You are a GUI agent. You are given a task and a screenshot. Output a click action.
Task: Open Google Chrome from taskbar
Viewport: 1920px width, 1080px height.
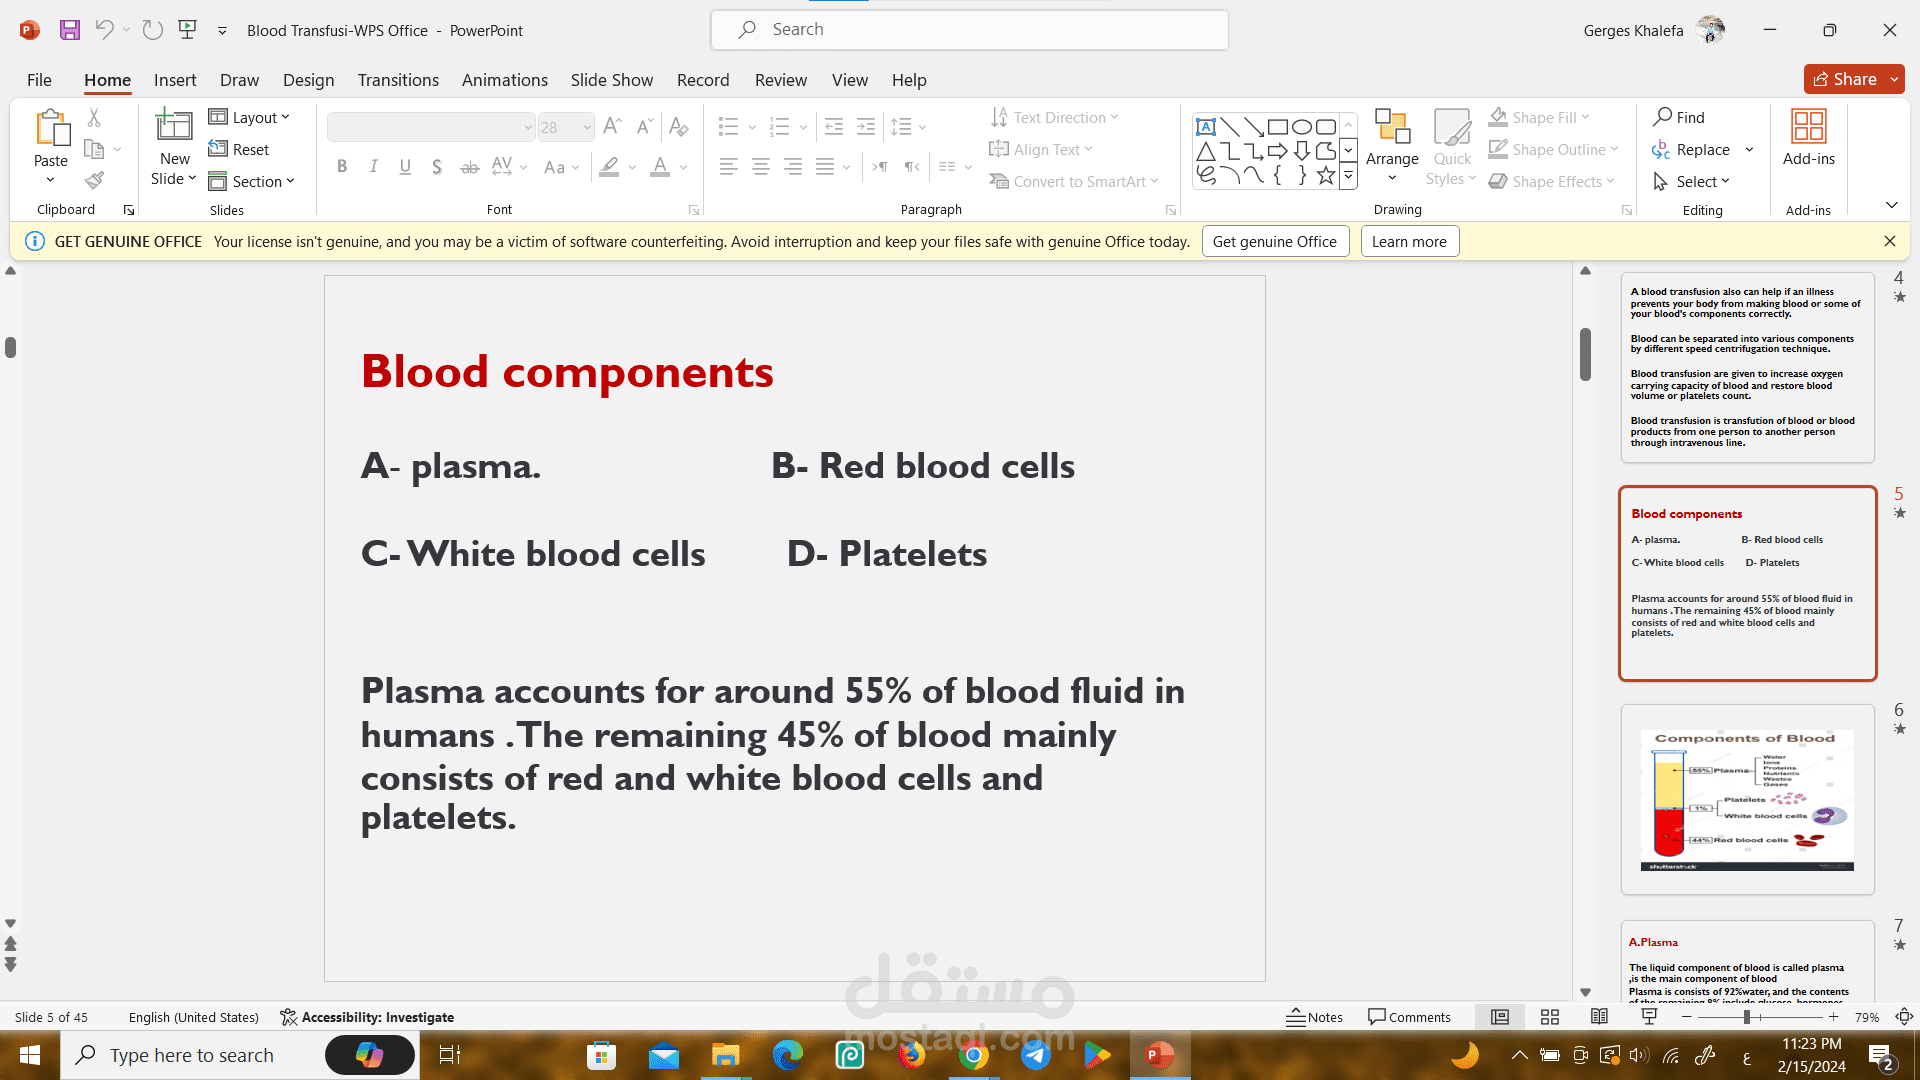coord(974,1055)
